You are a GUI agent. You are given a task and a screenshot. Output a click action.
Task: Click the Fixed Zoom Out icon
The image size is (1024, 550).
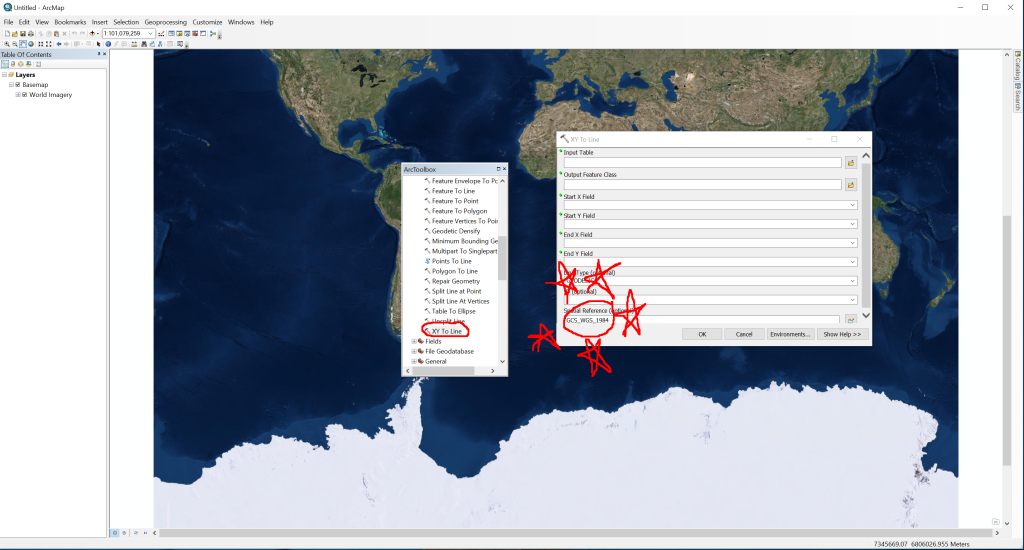(48, 44)
